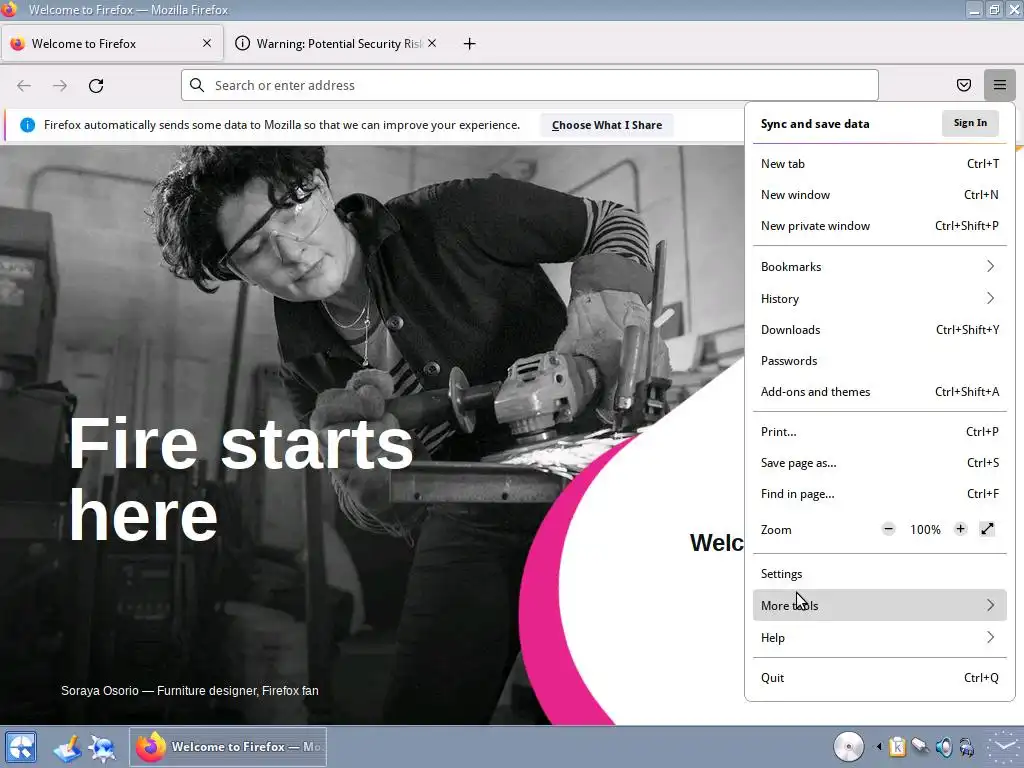Quit Firefox from the menu

[x=880, y=678]
